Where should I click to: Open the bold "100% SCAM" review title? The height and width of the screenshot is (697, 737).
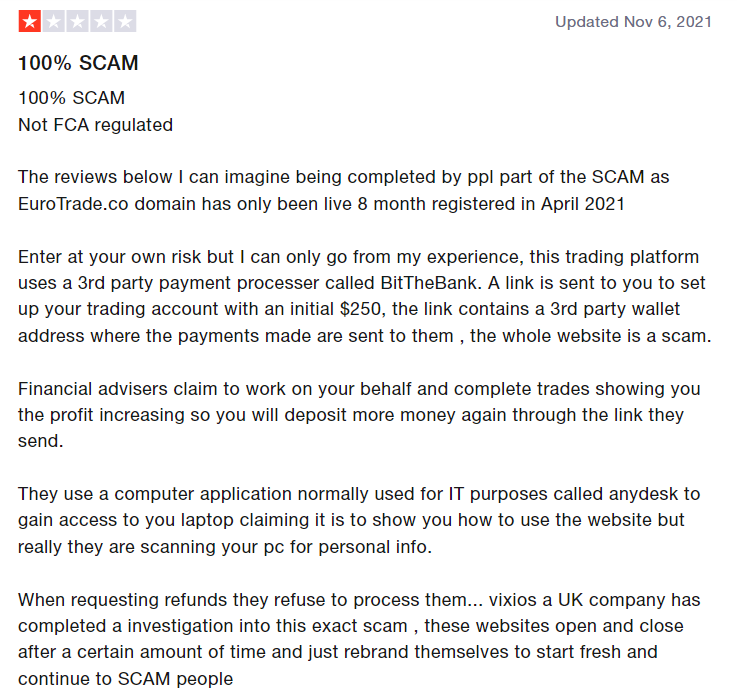click(78, 63)
